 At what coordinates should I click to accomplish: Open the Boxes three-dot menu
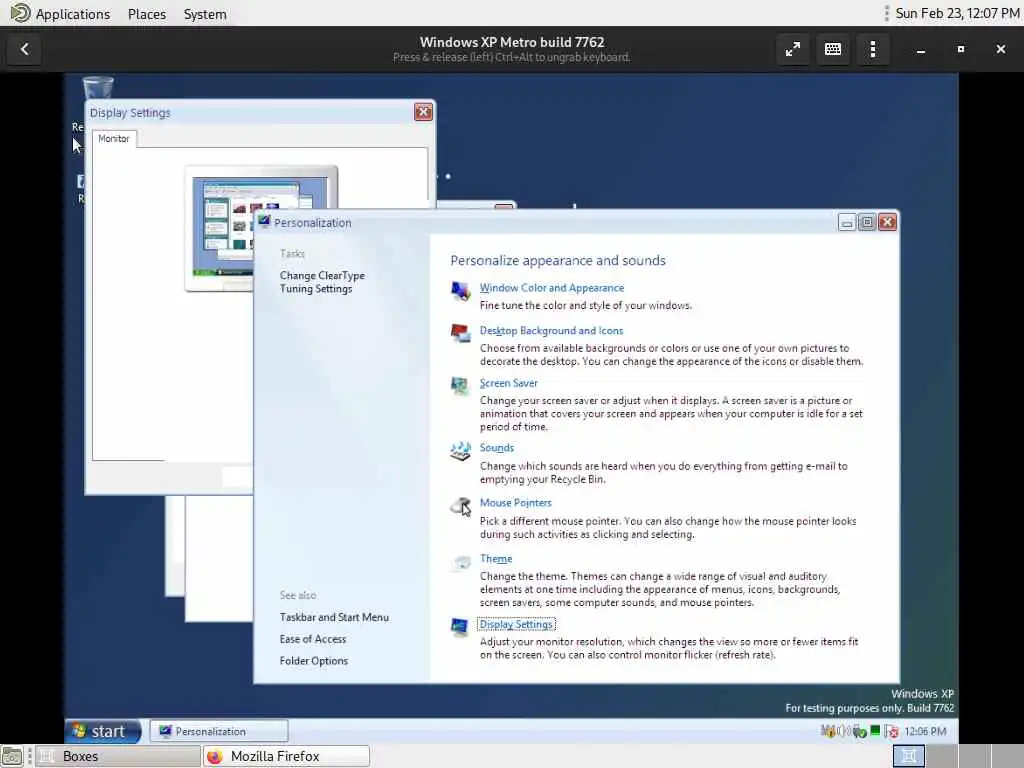tap(873, 49)
